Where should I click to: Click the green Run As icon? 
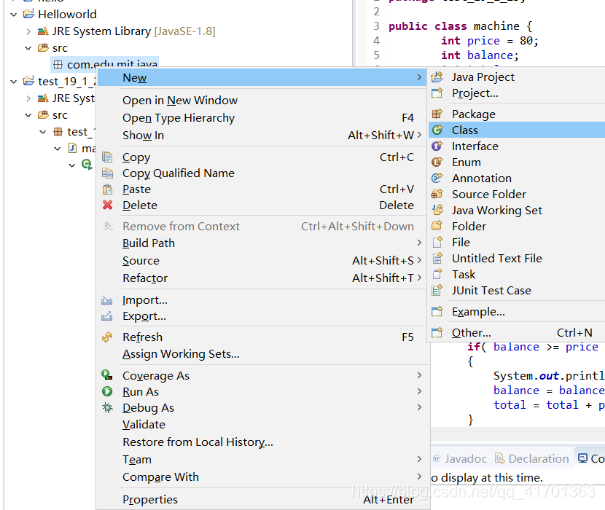[107, 392]
